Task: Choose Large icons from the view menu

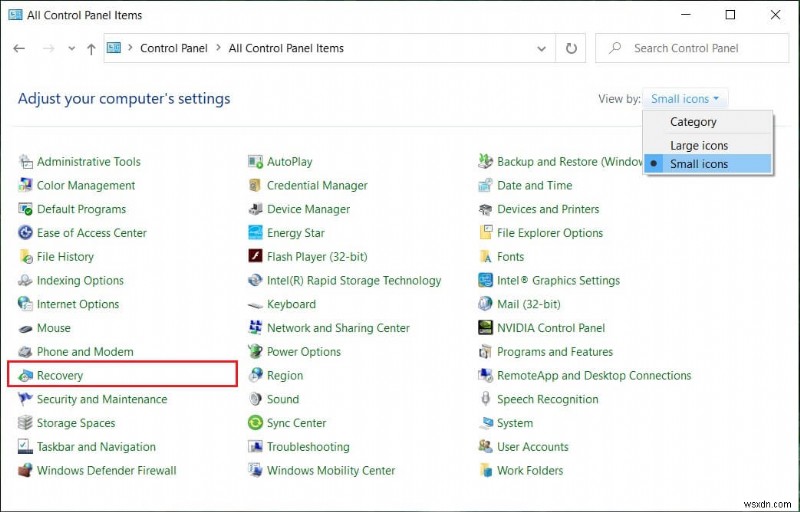Action: pyautogui.click(x=699, y=145)
